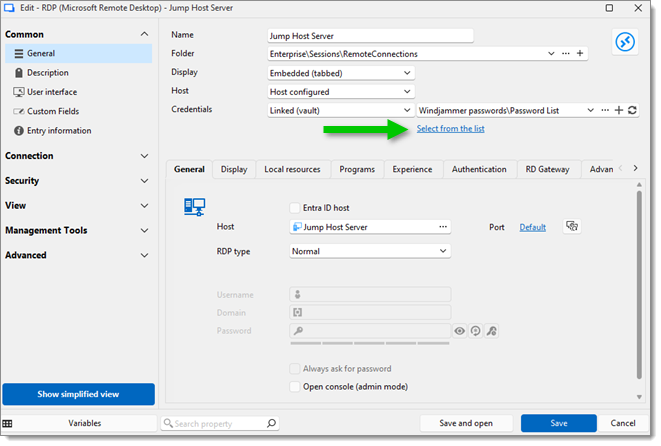Image resolution: width=661 pixels, height=446 pixels.
Task: Switch to the Programs tab
Action: coord(357,169)
